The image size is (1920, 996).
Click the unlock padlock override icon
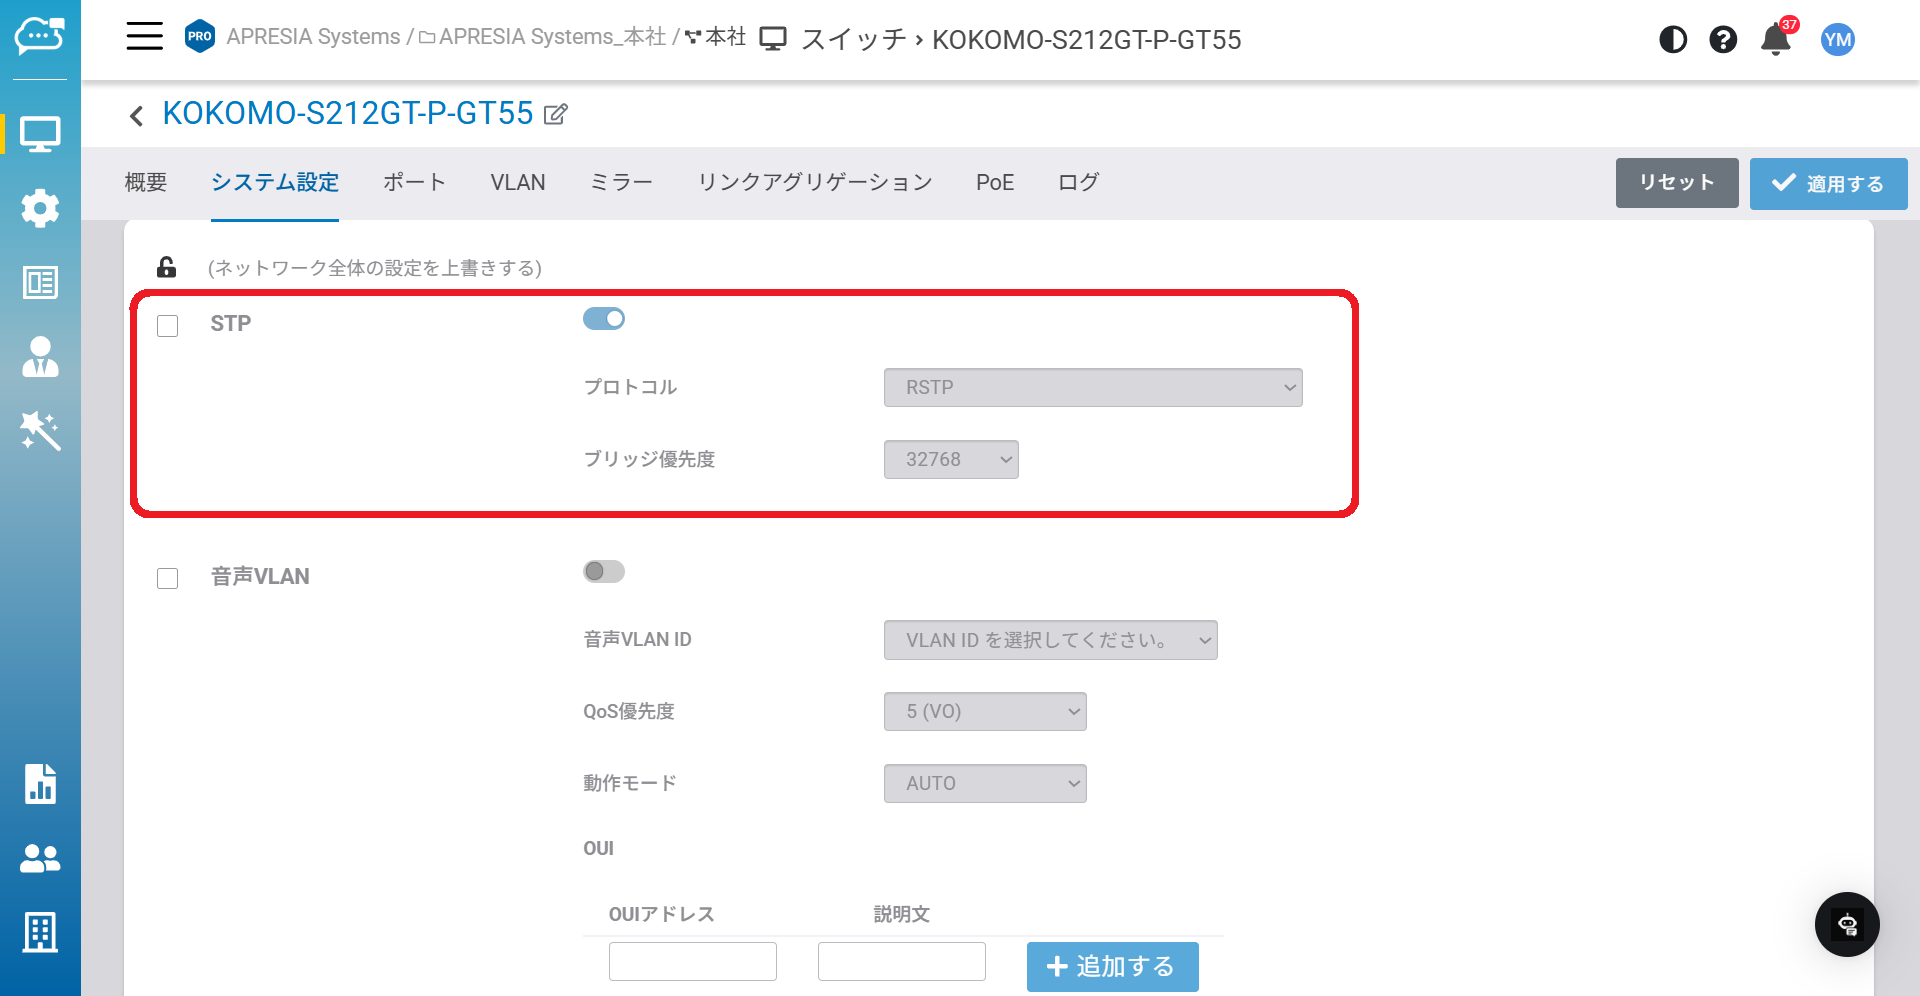167,267
